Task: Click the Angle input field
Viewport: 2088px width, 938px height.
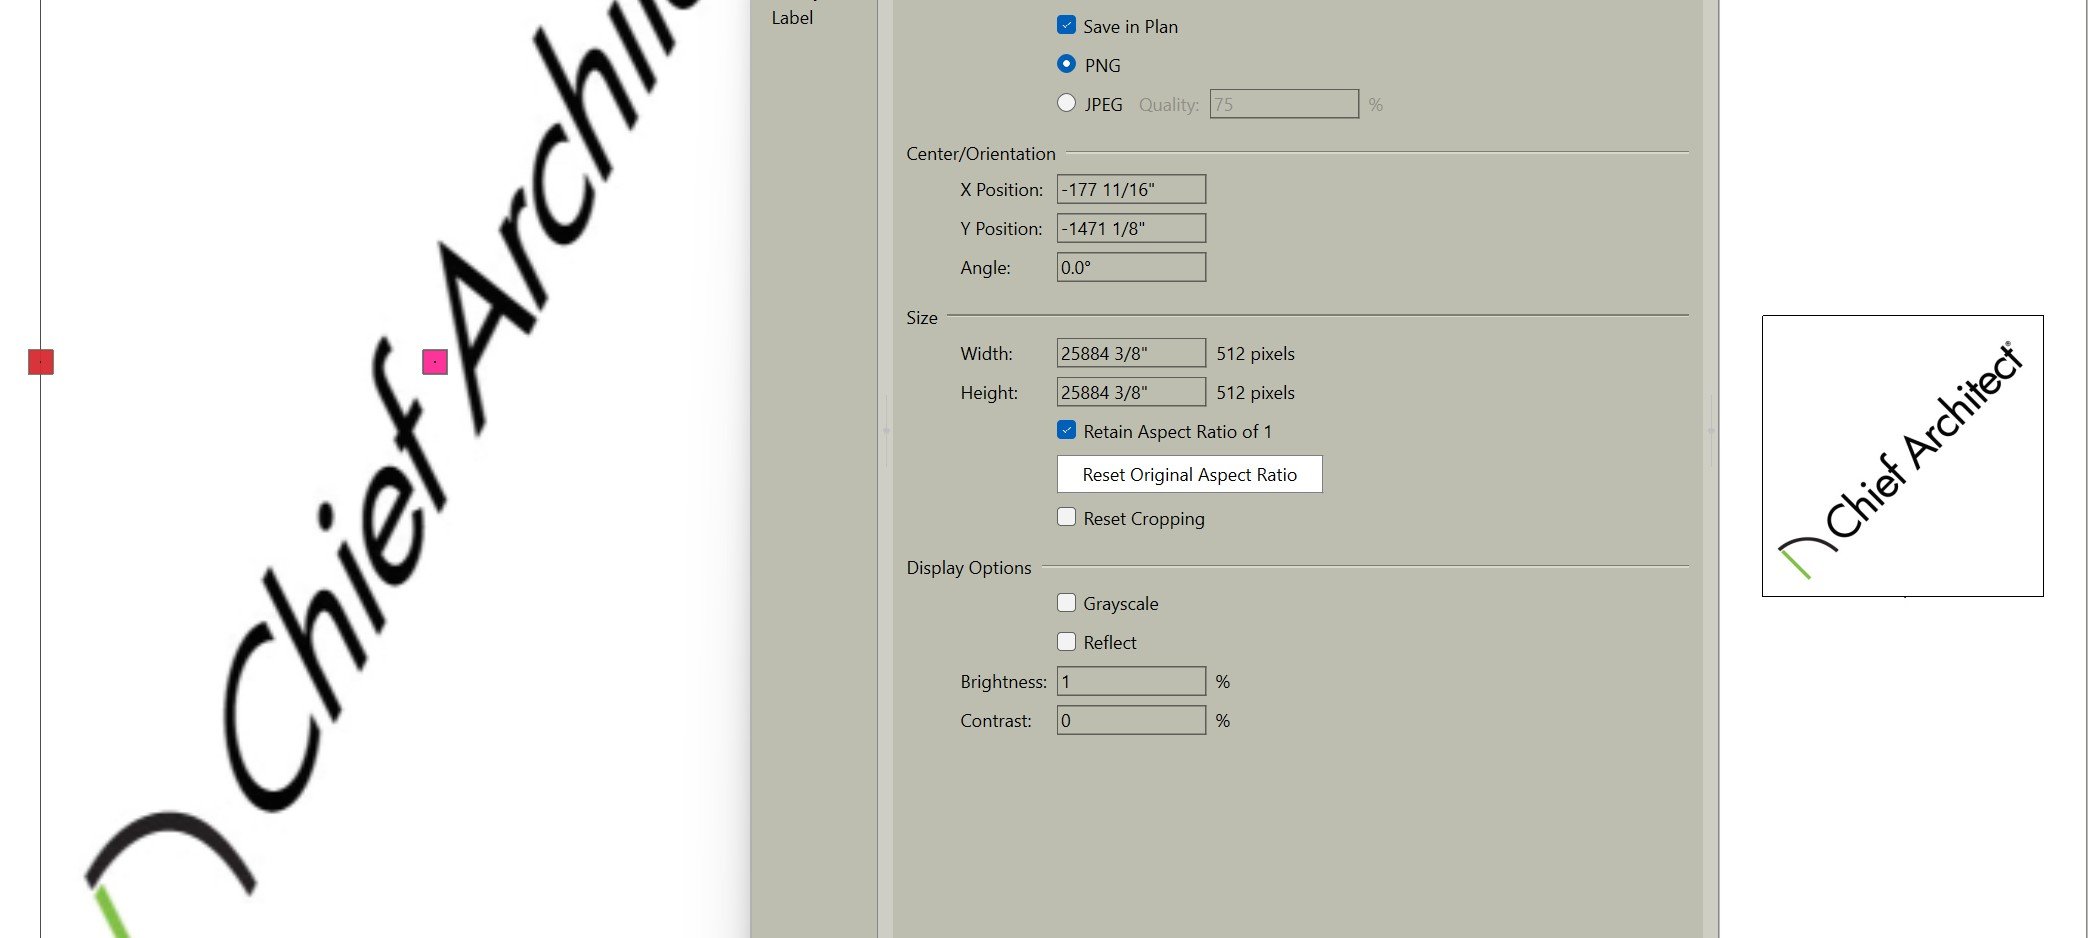Action: (1131, 267)
